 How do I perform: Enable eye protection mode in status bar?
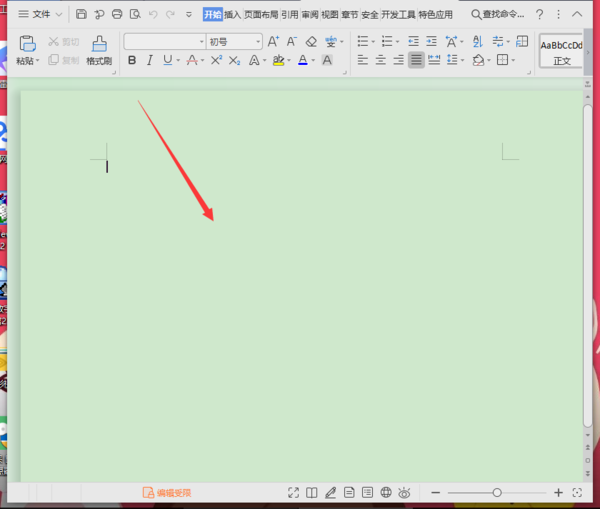pyautogui.click(x=404, y=493)
